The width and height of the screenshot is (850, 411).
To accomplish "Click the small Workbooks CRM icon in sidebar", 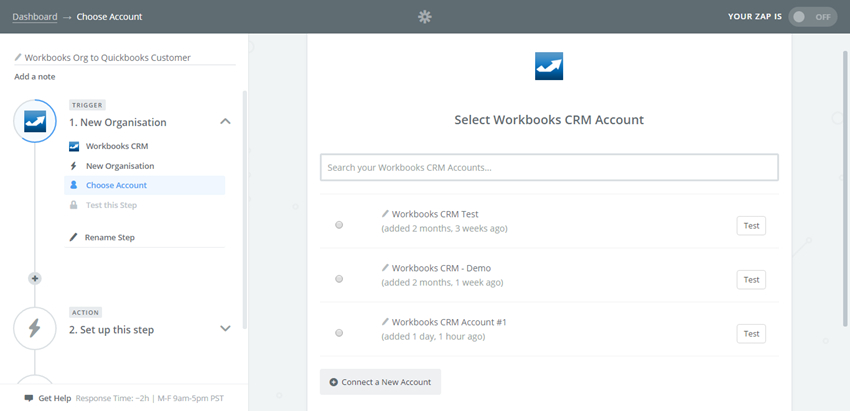I will coord(74,146).
